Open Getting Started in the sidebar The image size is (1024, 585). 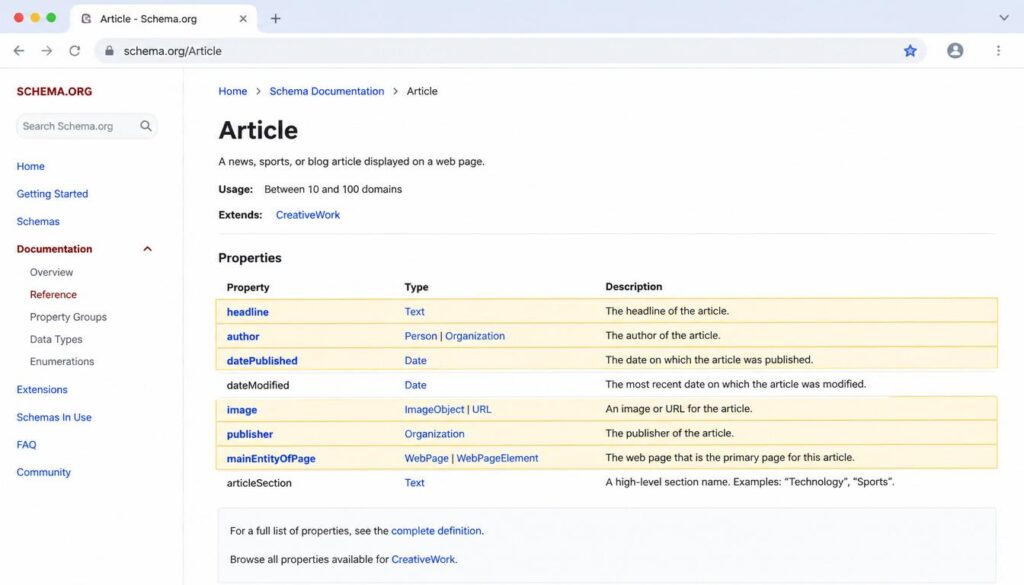[x=52, y=194]
